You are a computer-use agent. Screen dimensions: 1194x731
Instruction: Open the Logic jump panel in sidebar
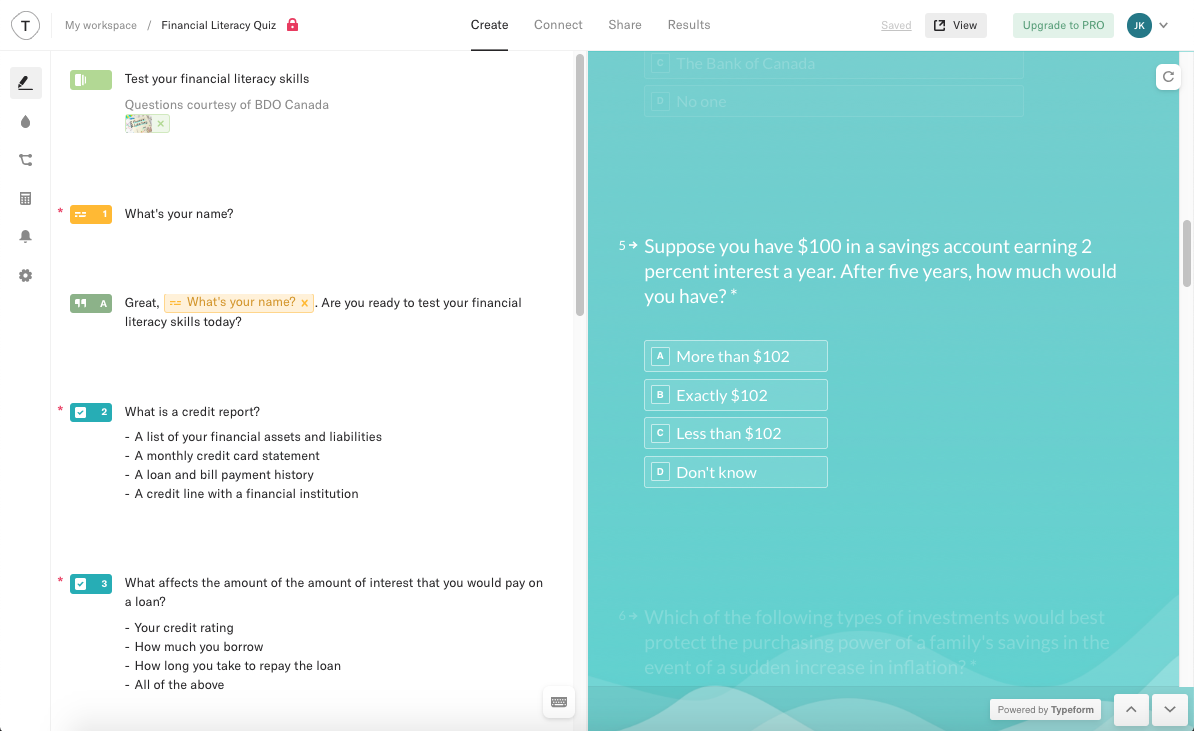(25, 160)
